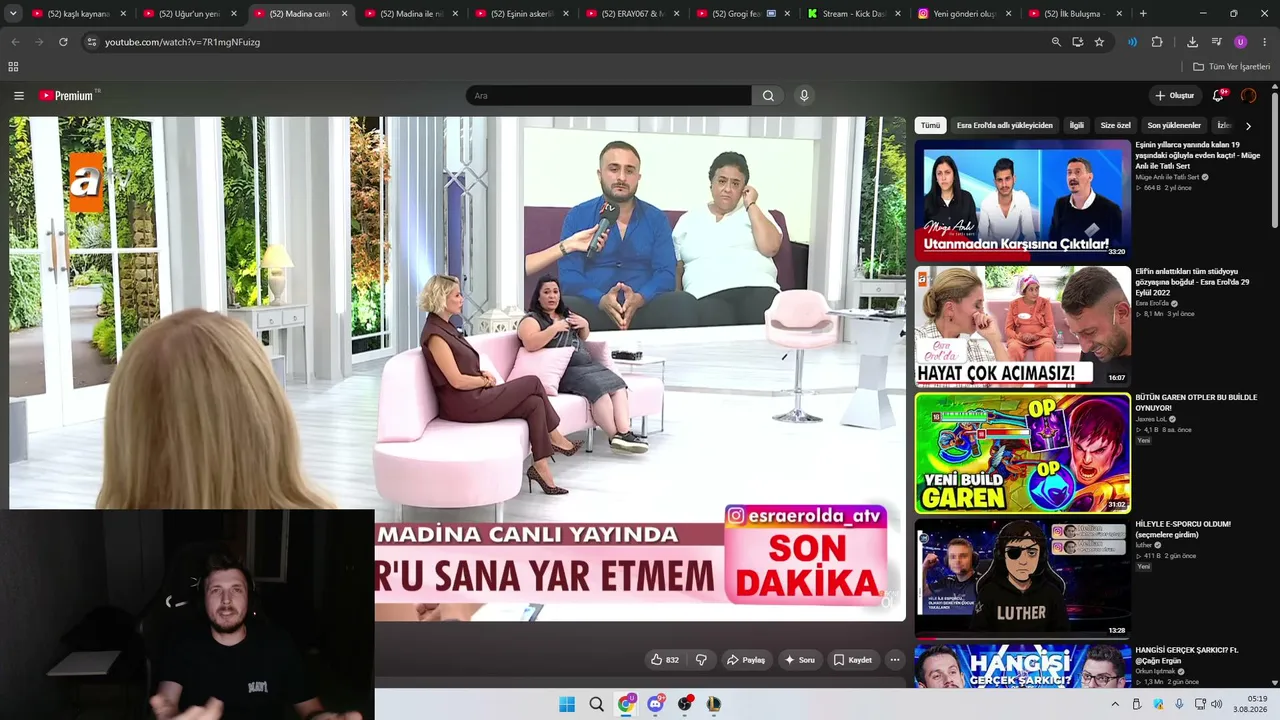Image resolution: width=1280 pixels, height=720 pixels.
Task: Open Windows taskbar search
Action: click(x=596, y=704)
